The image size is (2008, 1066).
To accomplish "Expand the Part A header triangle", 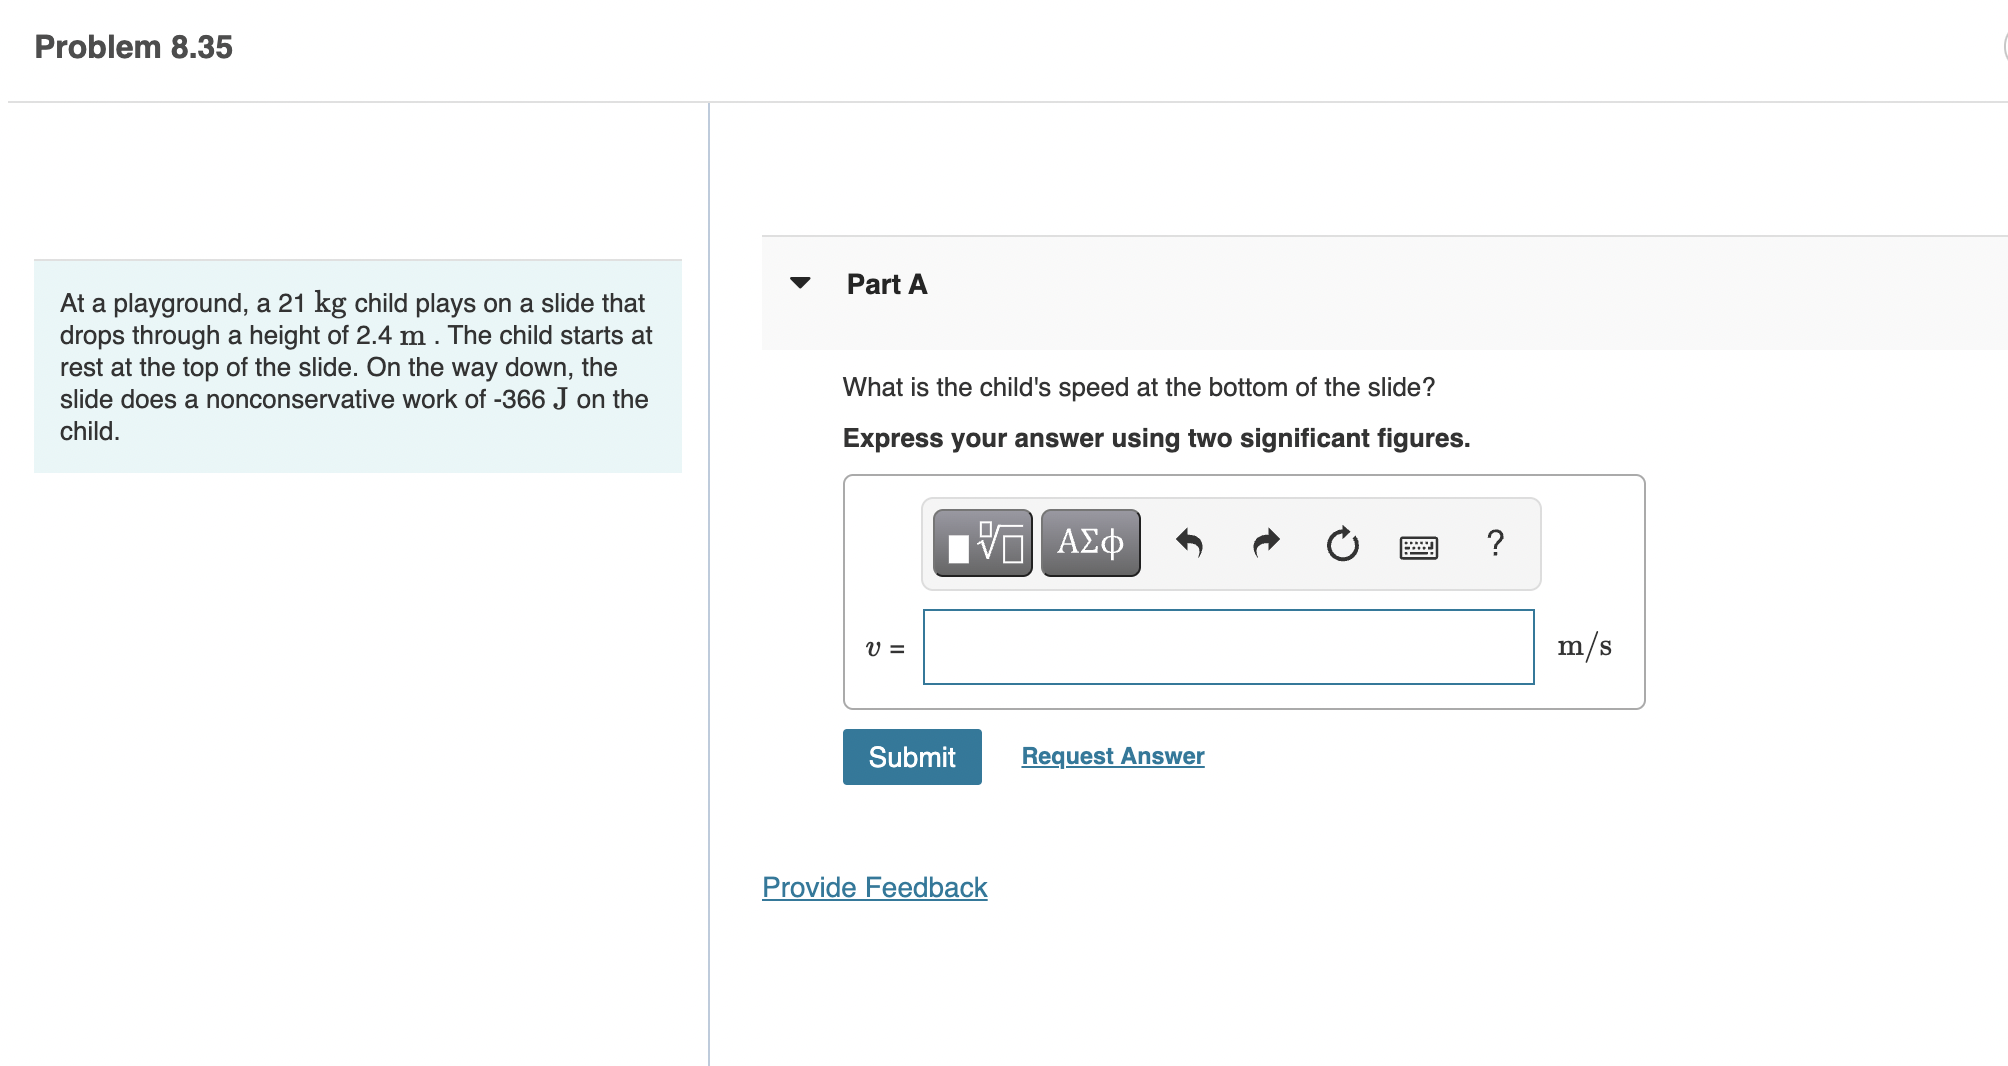I will tap(800, 283).
